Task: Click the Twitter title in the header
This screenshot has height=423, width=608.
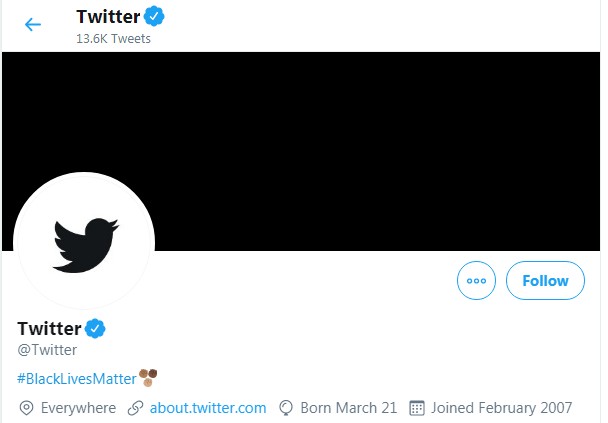Action: pos(108,17)
